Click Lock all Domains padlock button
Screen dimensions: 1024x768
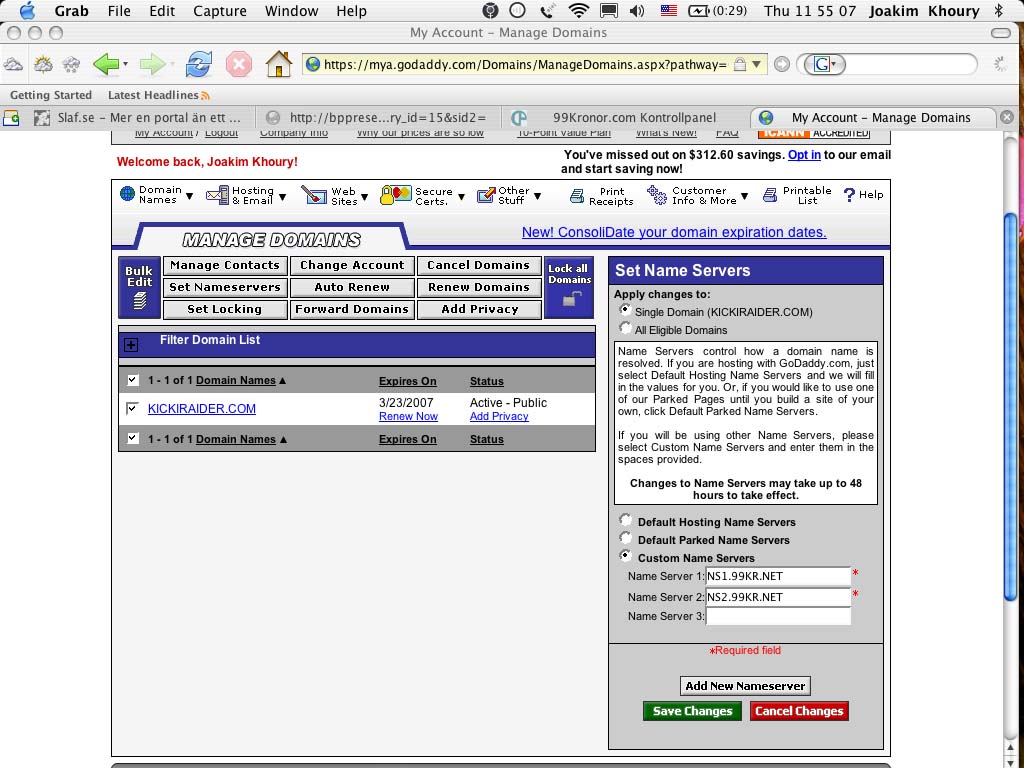coord(569,287)
